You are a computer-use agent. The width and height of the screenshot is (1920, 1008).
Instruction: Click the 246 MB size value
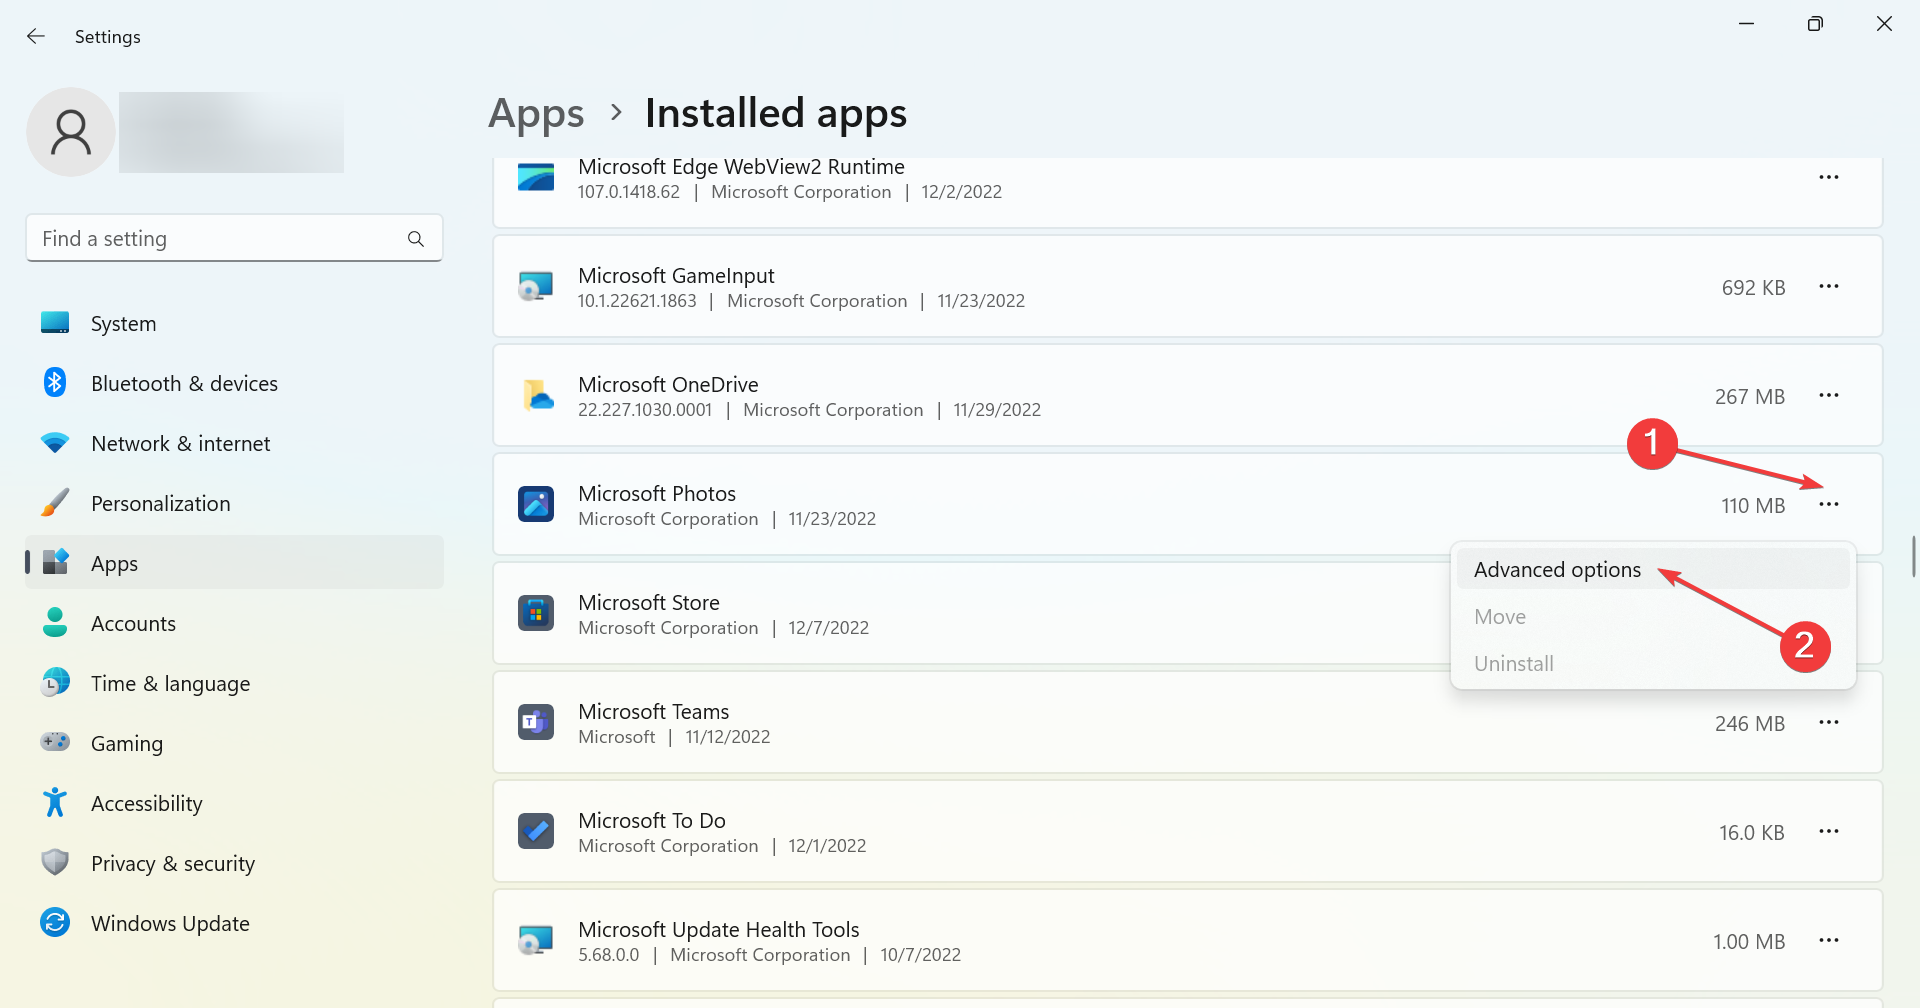[1750, 723]
